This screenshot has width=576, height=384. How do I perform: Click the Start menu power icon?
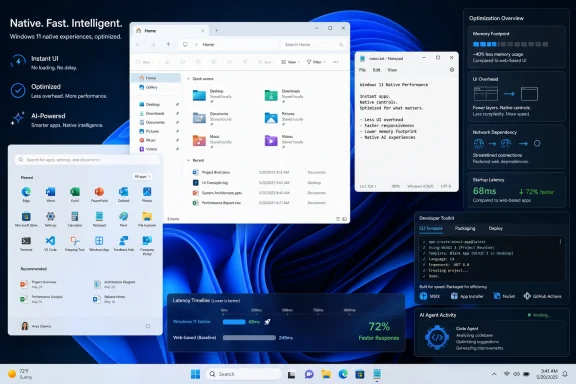click(148, 326)
